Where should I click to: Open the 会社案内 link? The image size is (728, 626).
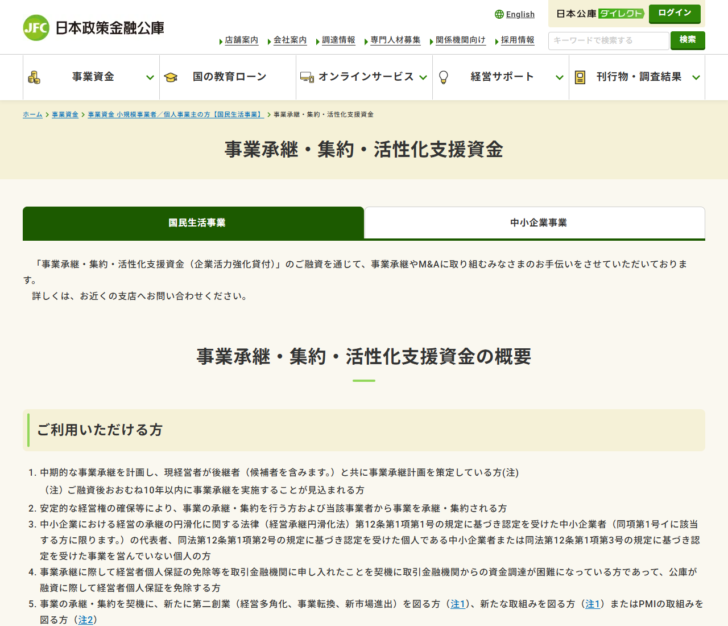pyautogui.click(x=290, y=40)
